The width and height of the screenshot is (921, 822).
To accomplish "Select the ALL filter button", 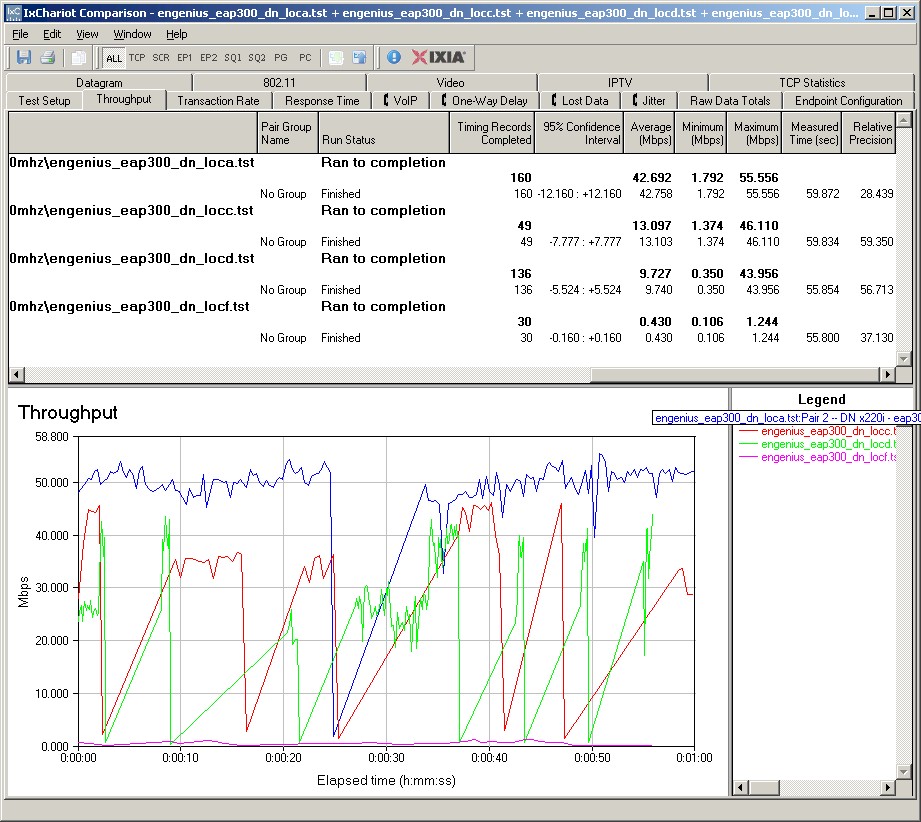I will click(x=114, y=58).
